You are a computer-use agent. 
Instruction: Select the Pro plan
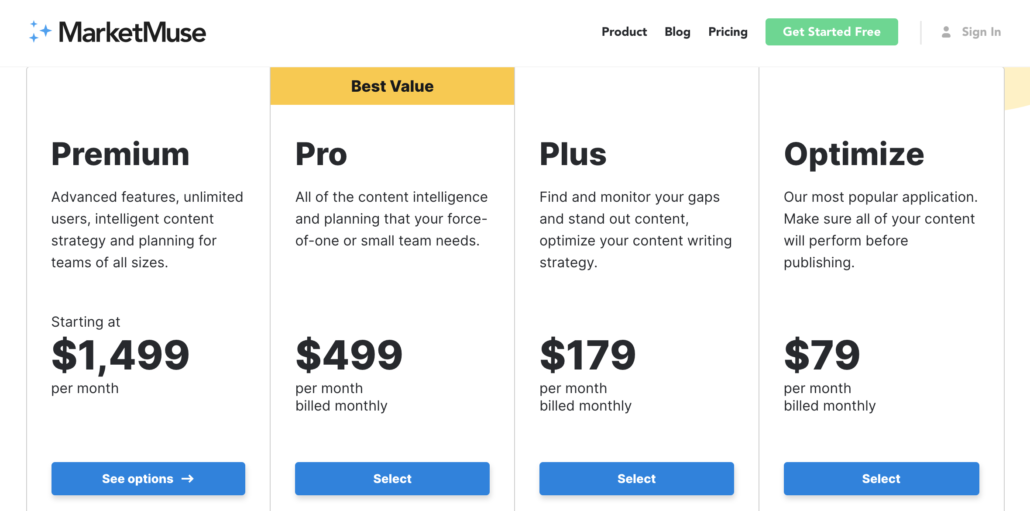(392, 479)
